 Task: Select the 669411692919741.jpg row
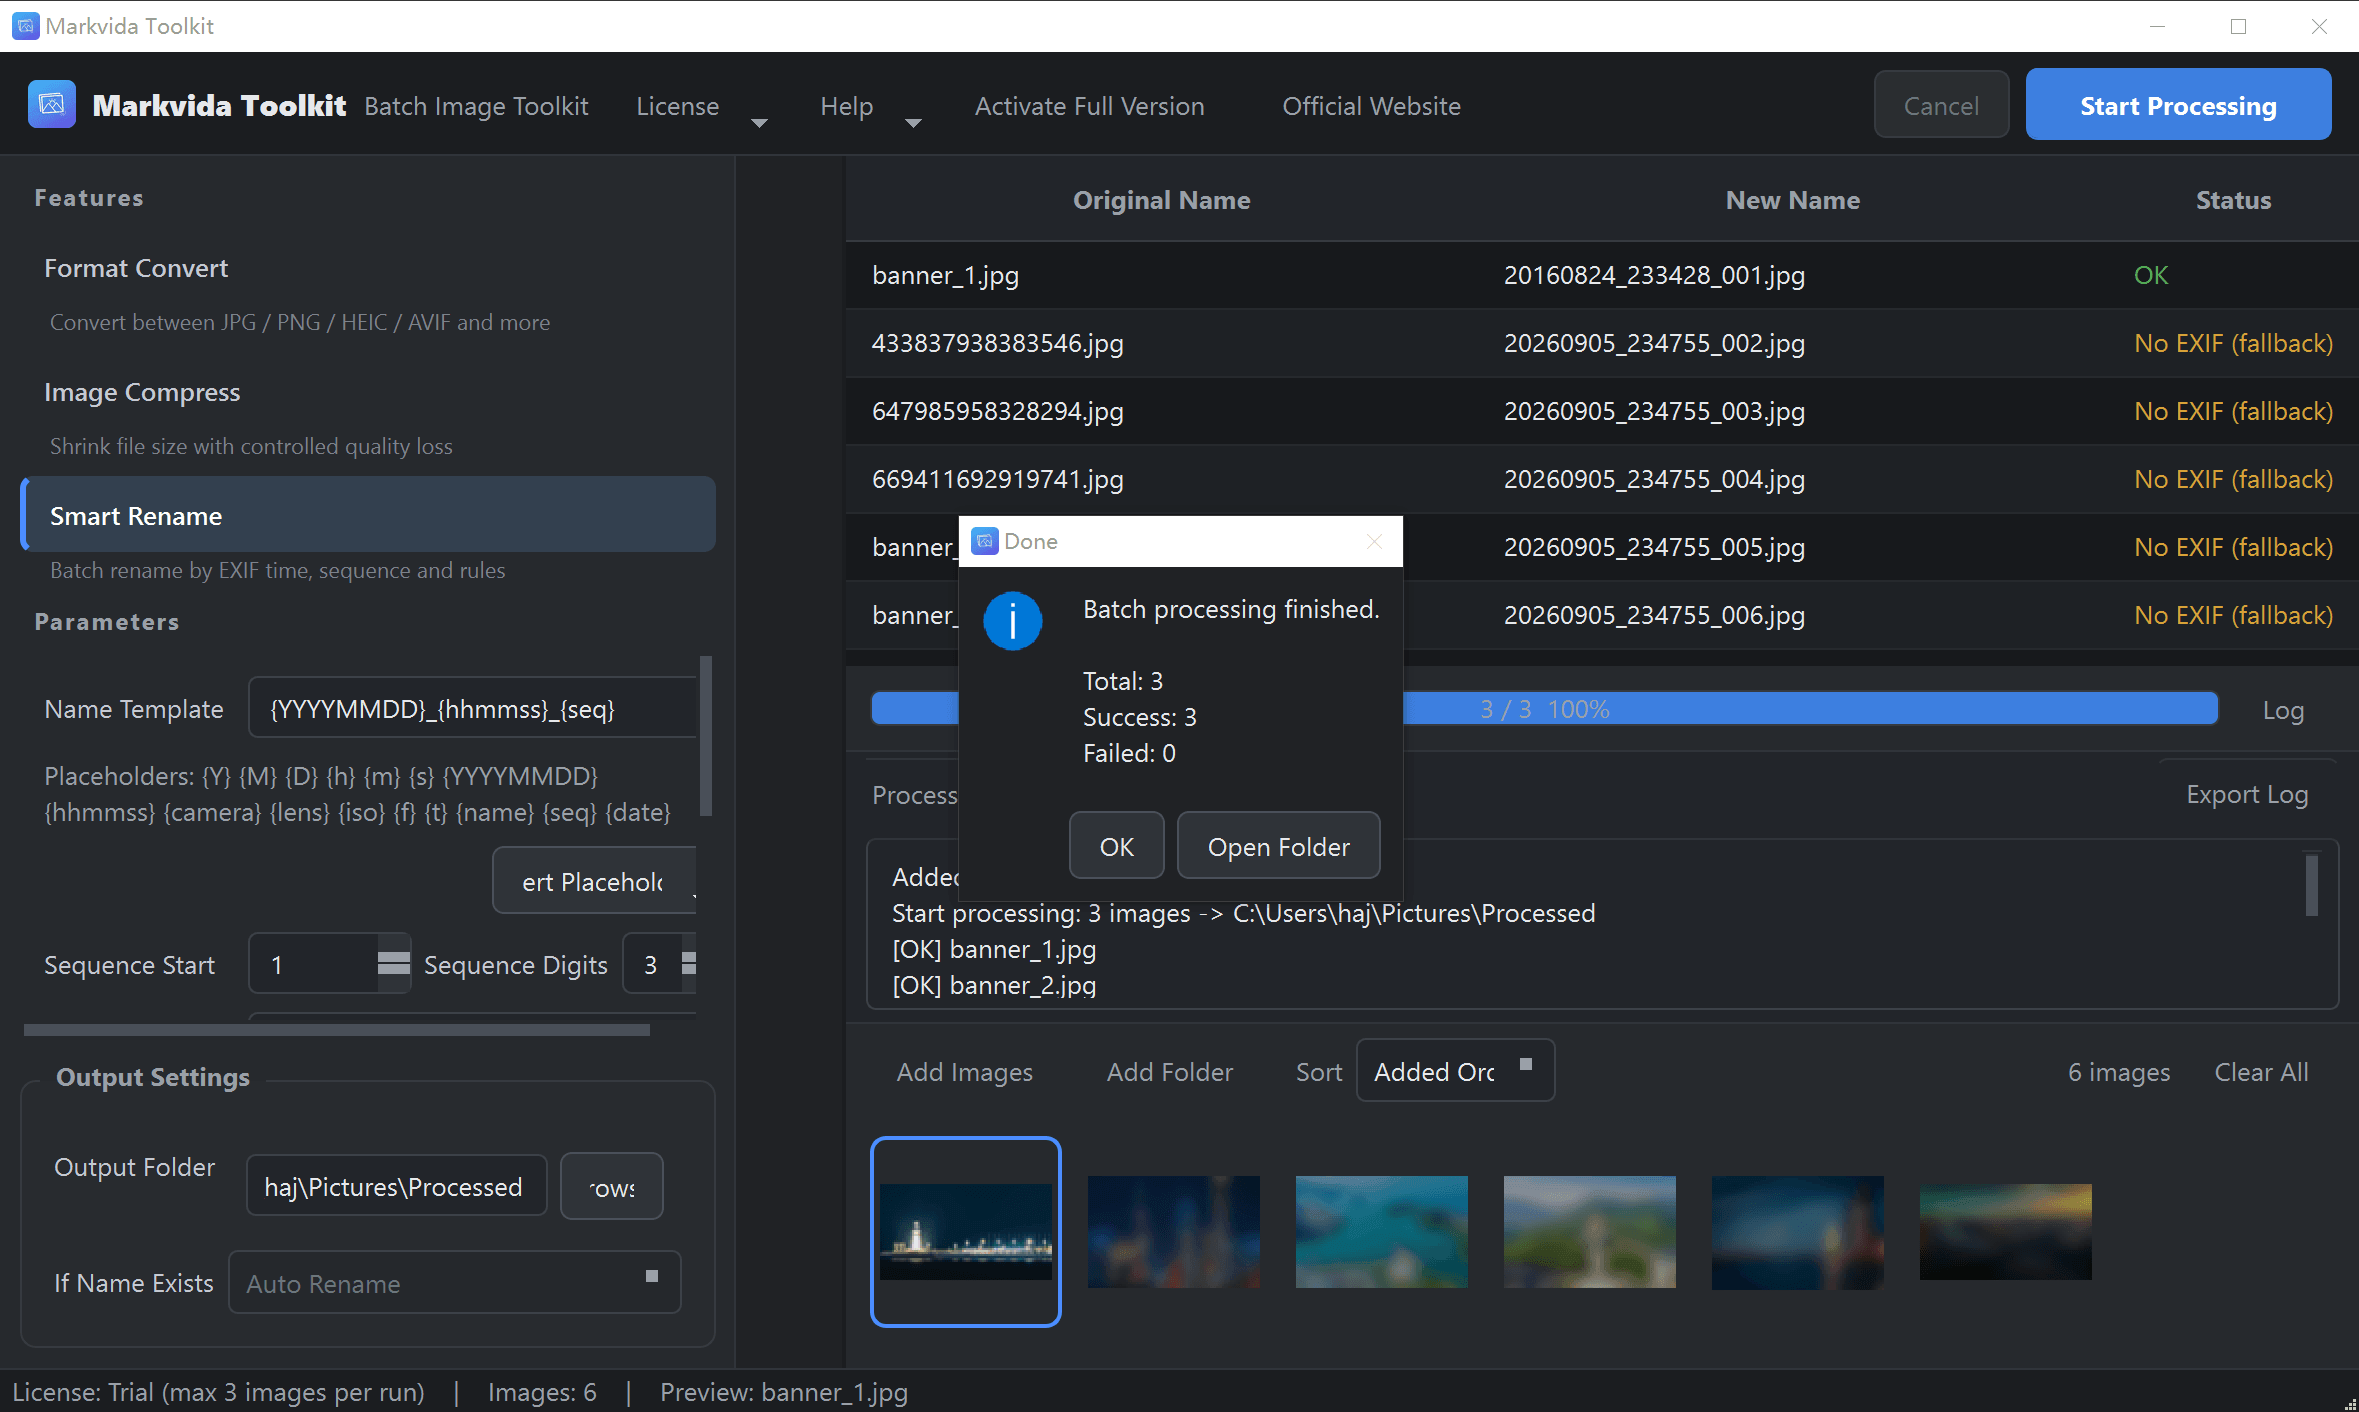click(x=1602, y=479)
